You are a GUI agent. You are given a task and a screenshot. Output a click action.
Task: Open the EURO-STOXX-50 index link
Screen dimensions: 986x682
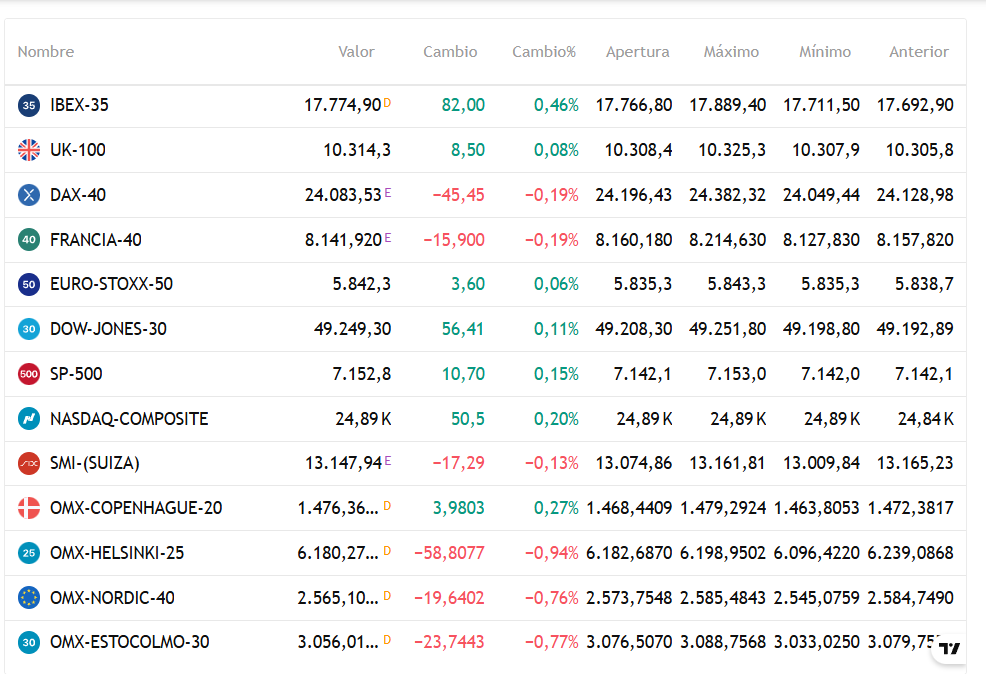click(111, 284)
